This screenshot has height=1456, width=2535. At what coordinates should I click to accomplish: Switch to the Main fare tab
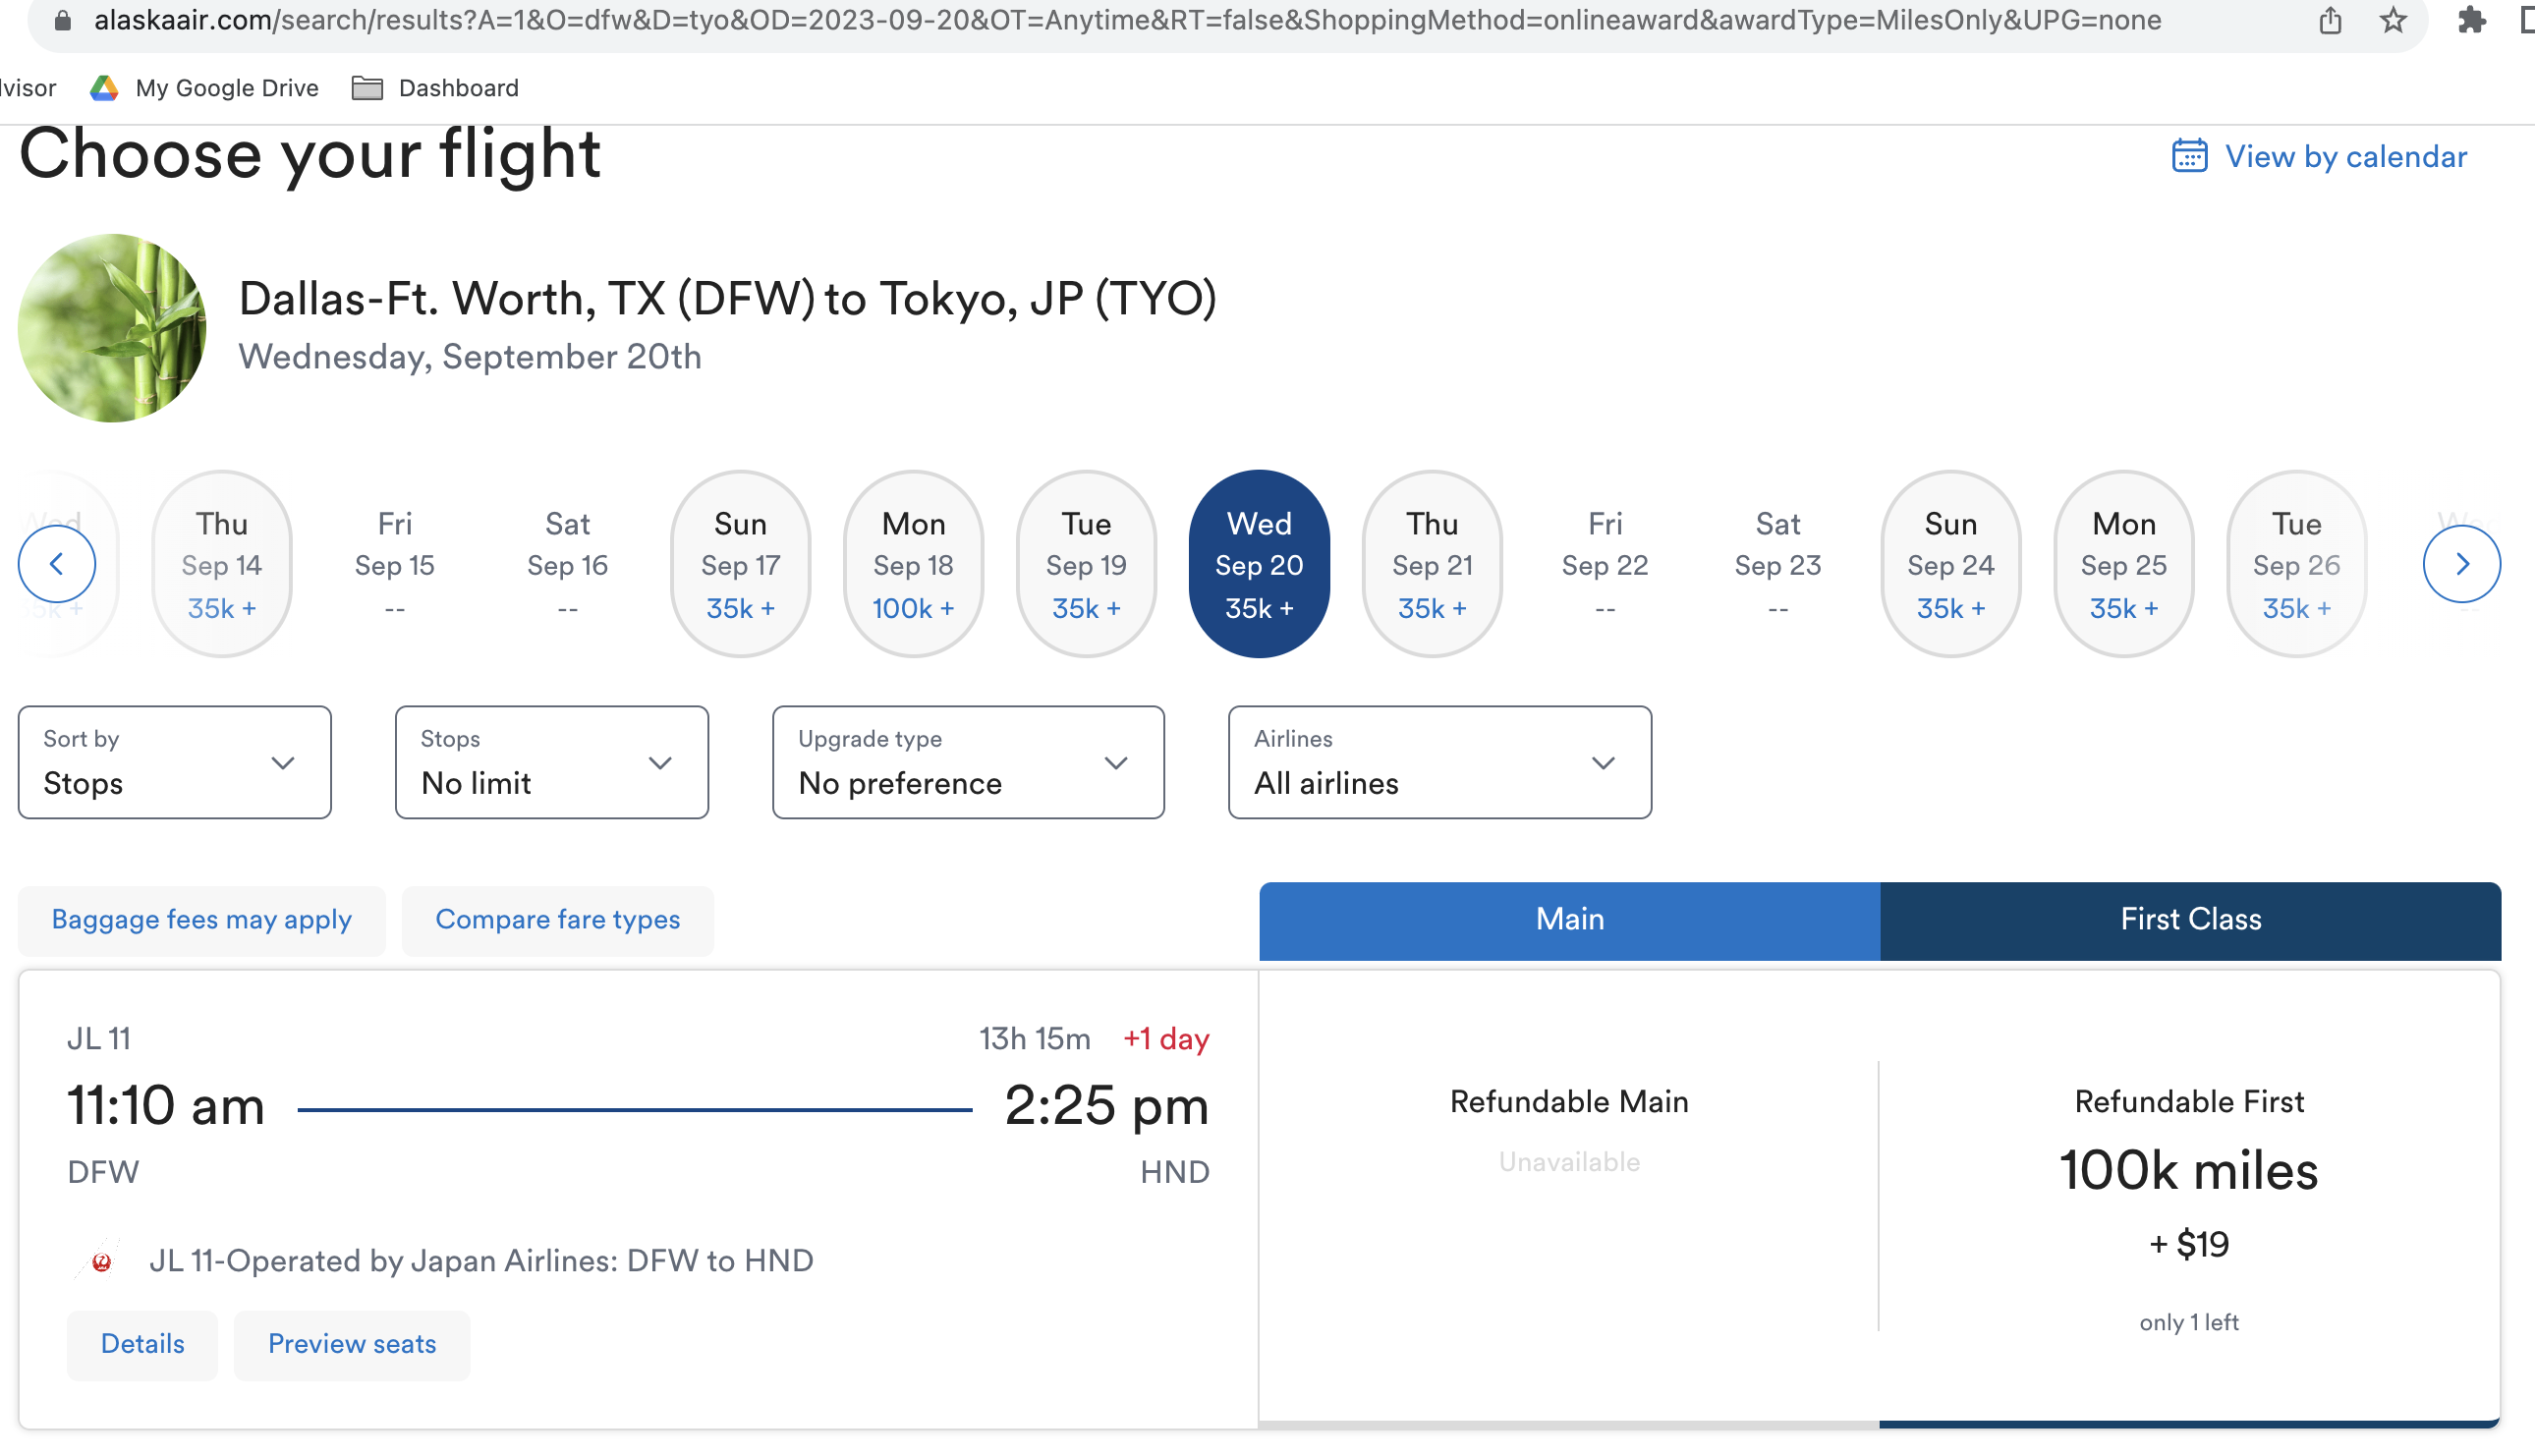(1569, 920)
